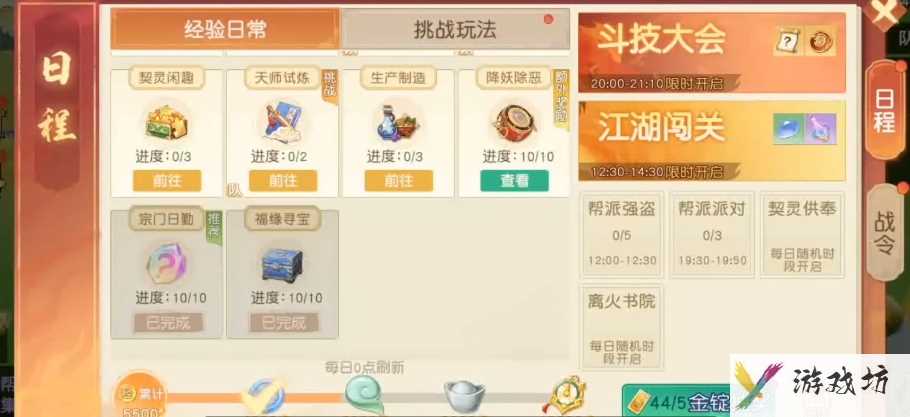Click the 契灵闲趣 treasure pile icon
910x417 pixels.
coord(167,122)
